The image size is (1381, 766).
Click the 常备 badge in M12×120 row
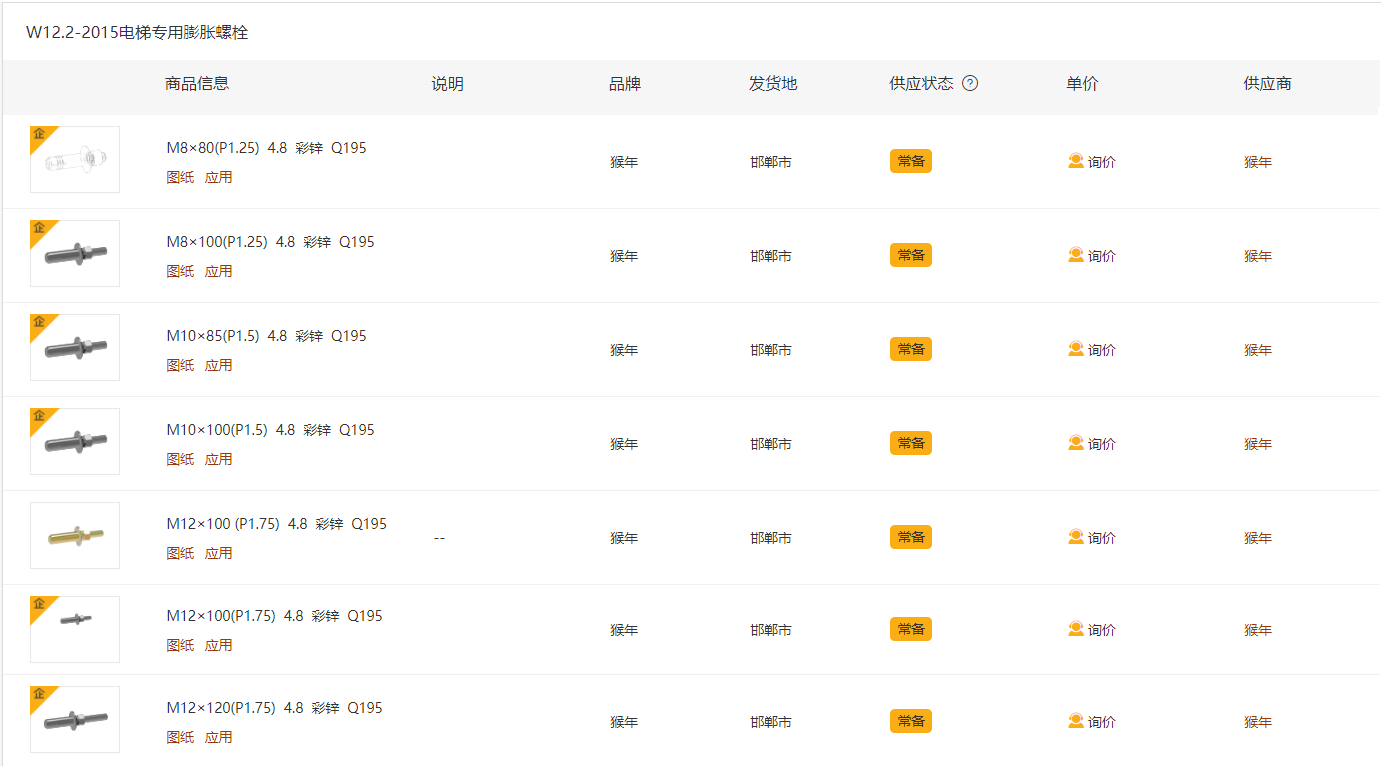[910, 721]
